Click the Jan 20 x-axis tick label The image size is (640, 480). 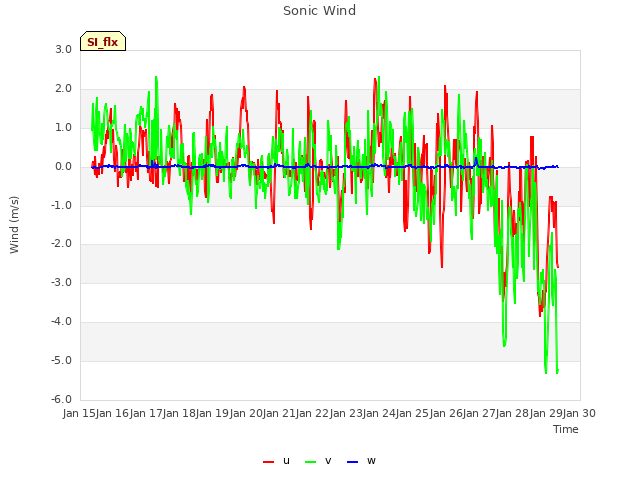246,413
